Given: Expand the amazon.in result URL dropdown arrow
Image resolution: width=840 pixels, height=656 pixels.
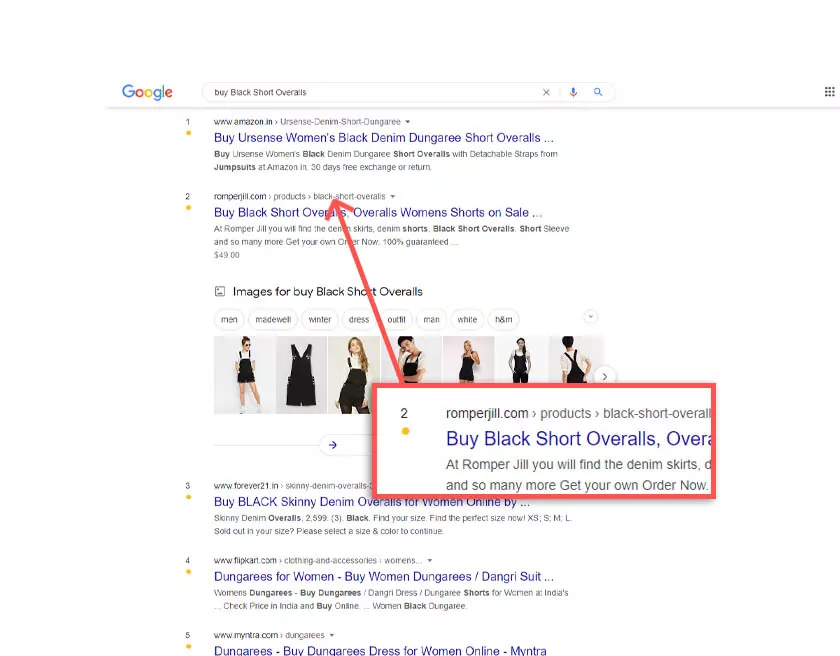Looking at the screenshot, I should coord(408,122).
